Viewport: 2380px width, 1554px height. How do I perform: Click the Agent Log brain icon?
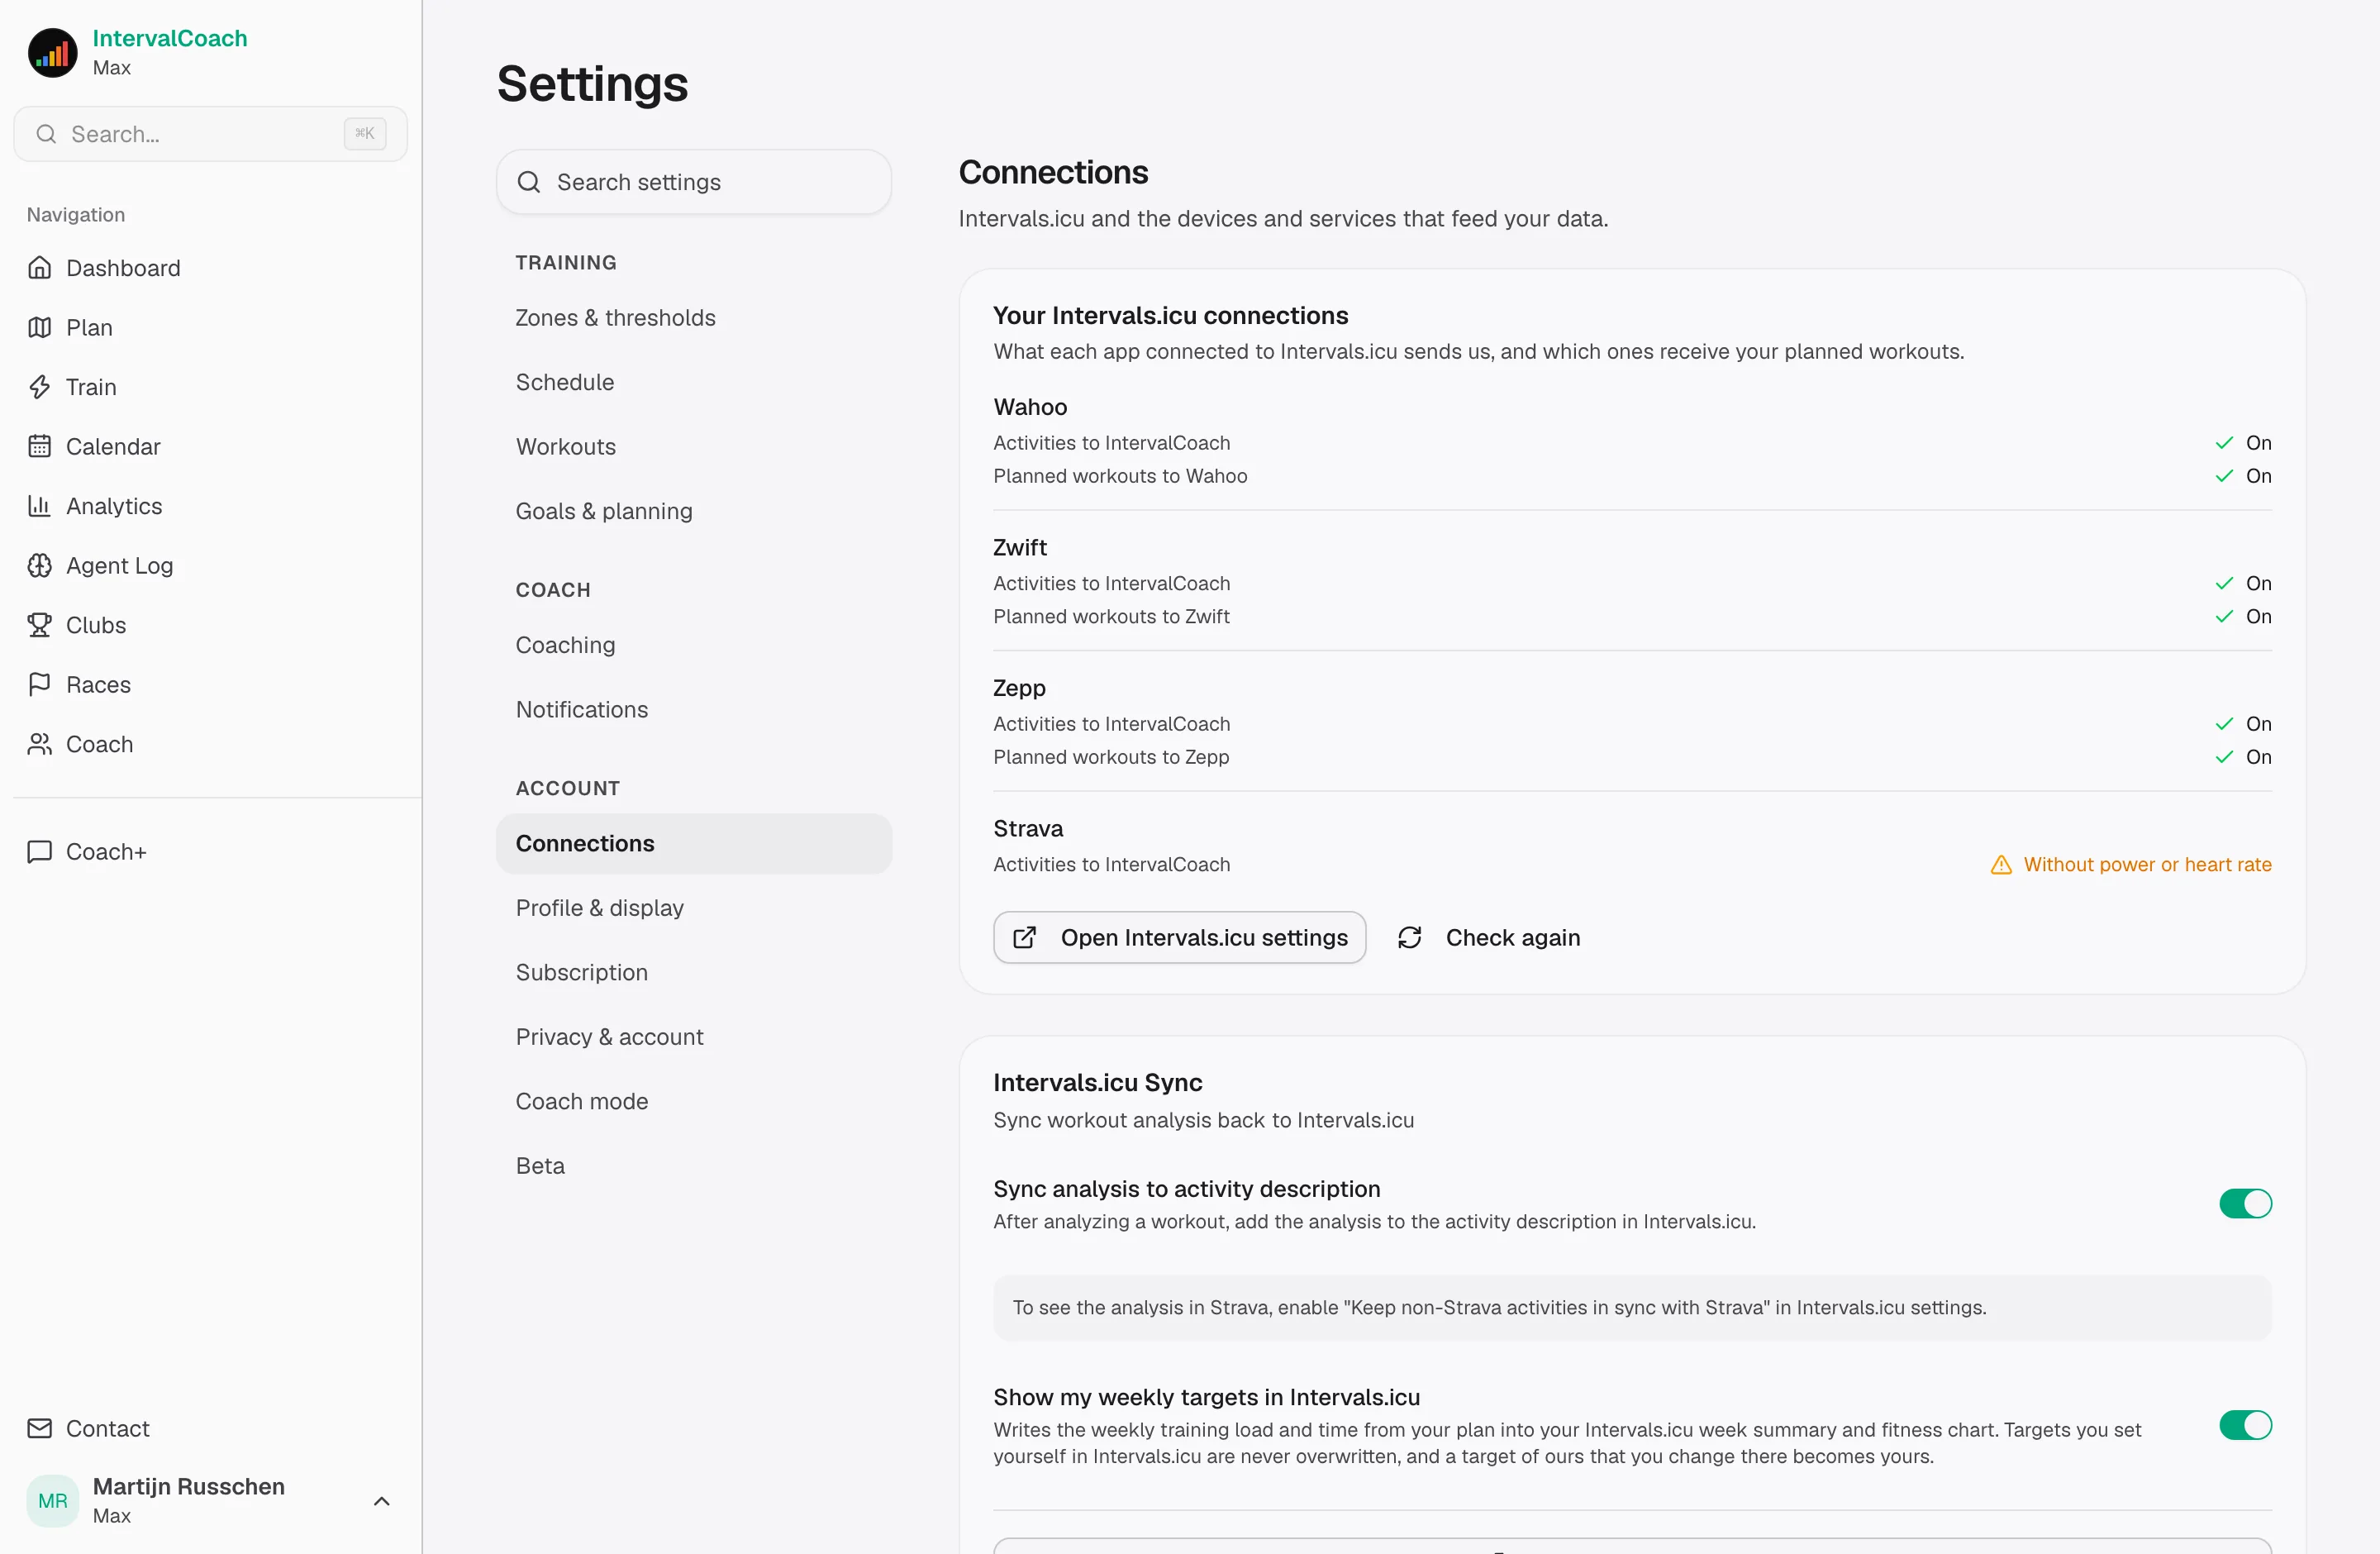tap(39, 565)
